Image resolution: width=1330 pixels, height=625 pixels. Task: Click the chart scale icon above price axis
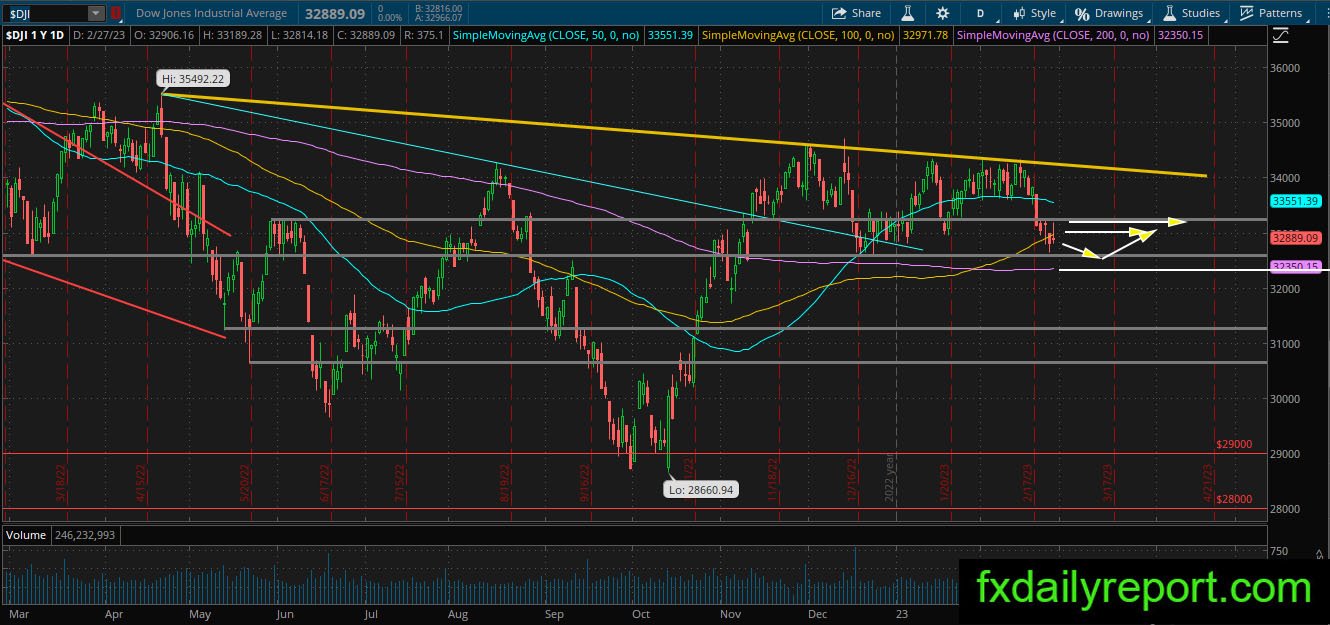[1281, 35]
